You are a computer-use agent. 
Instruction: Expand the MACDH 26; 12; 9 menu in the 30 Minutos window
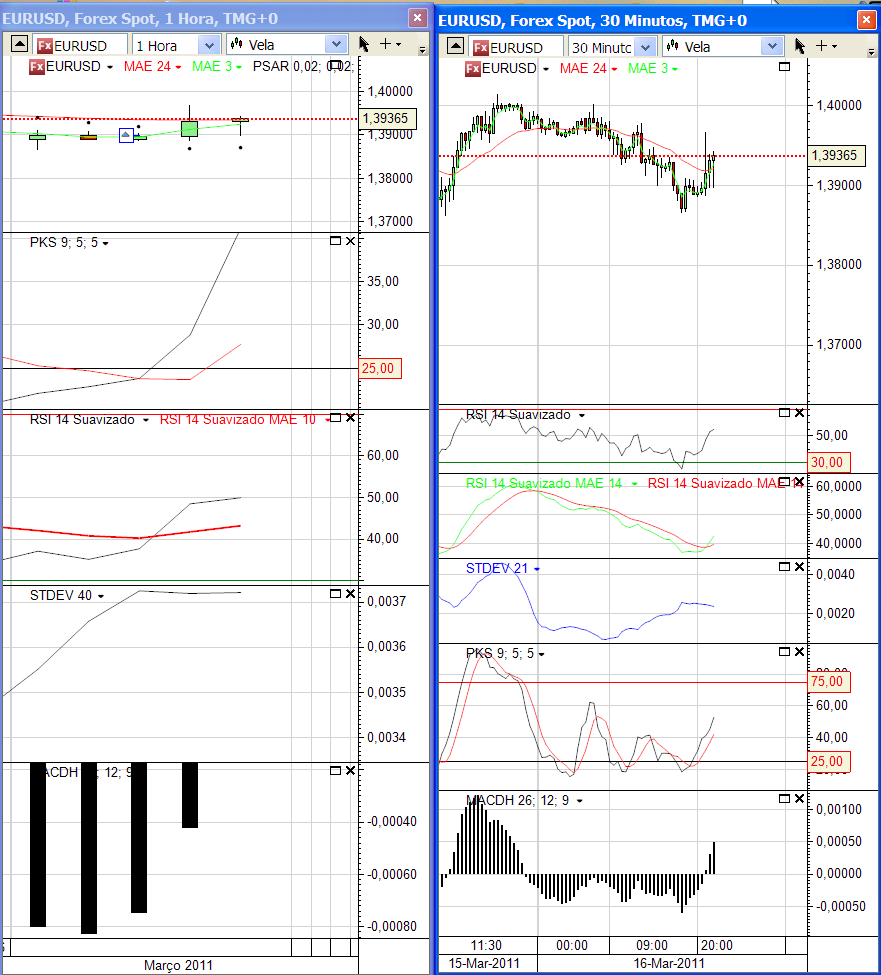tap(579, 801)
